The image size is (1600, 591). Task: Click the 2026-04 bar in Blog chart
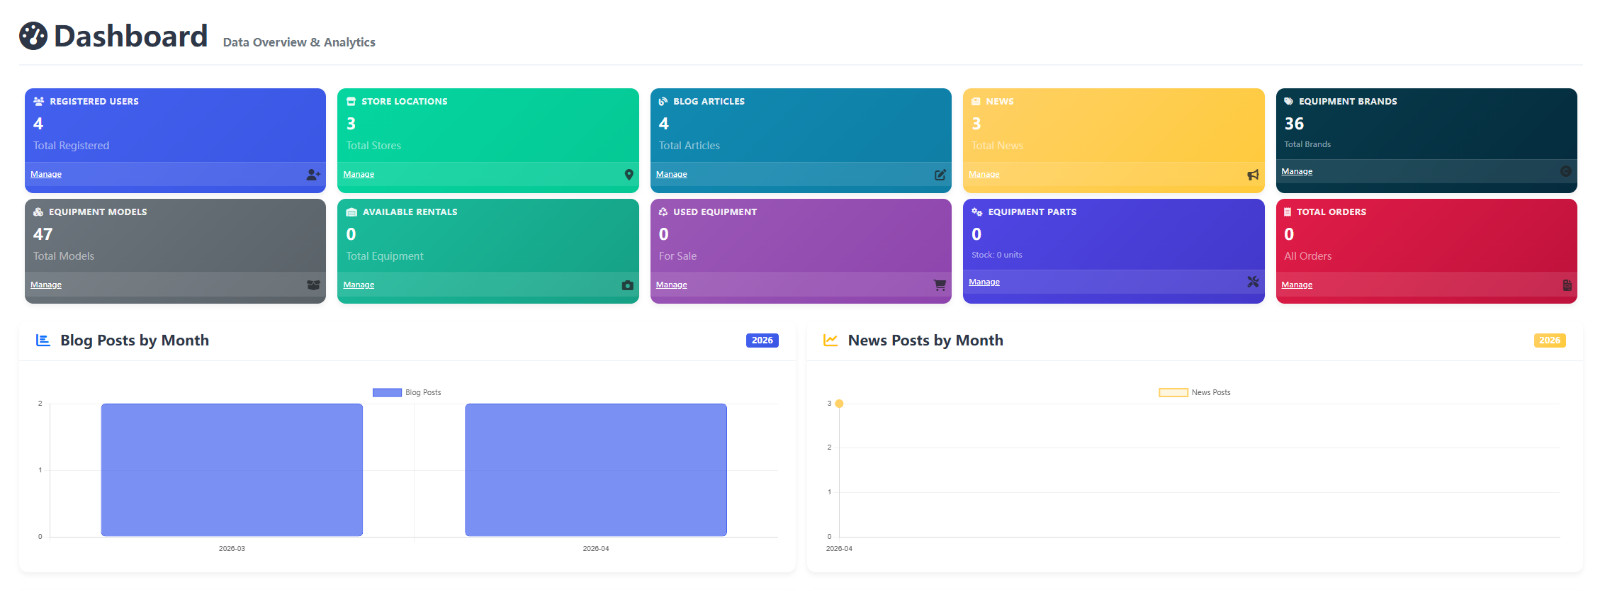coord(596,470)
